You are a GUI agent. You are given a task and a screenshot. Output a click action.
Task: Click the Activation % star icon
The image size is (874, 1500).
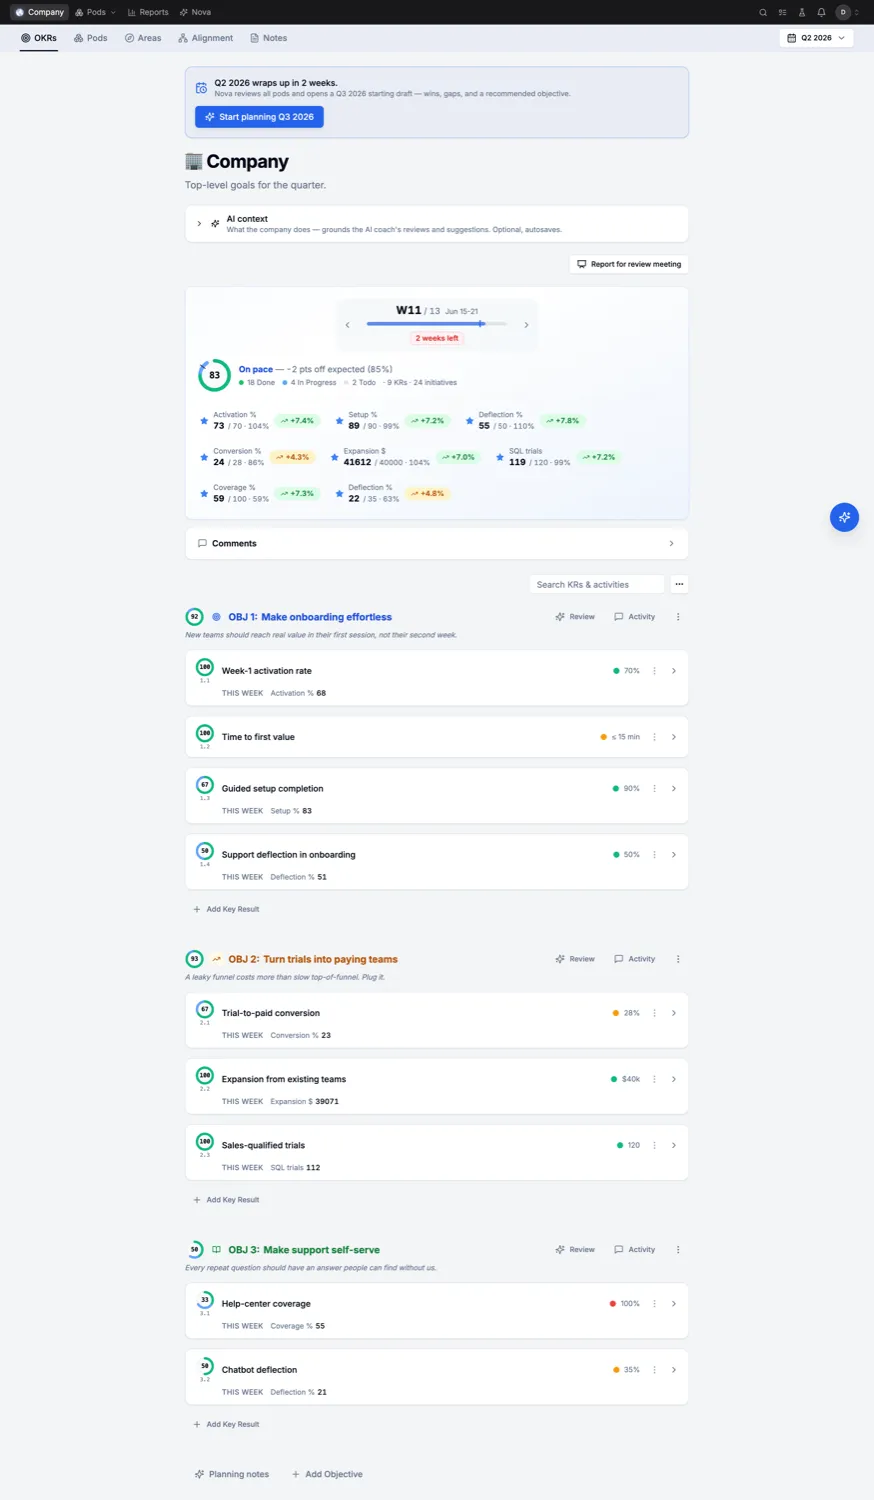coord(204,421)
